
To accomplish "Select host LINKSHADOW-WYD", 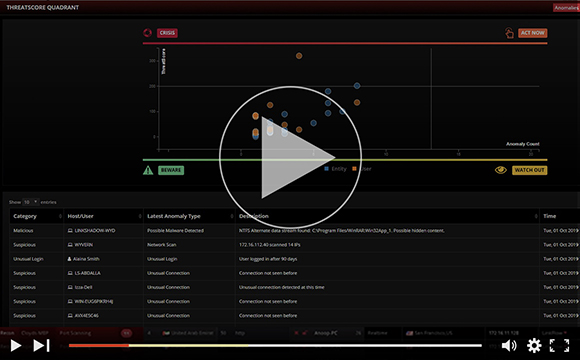I will coord(95,231).
